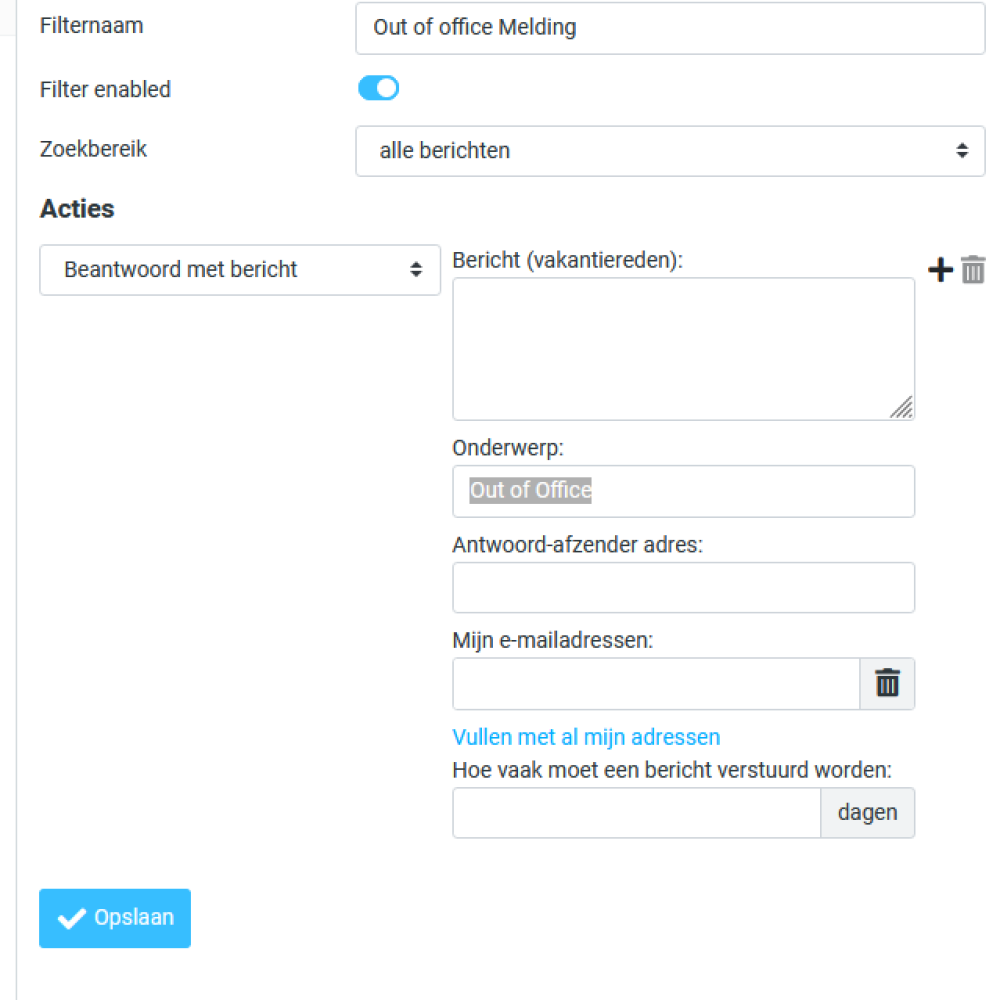Click the frequency input before the dagen label

637,813
